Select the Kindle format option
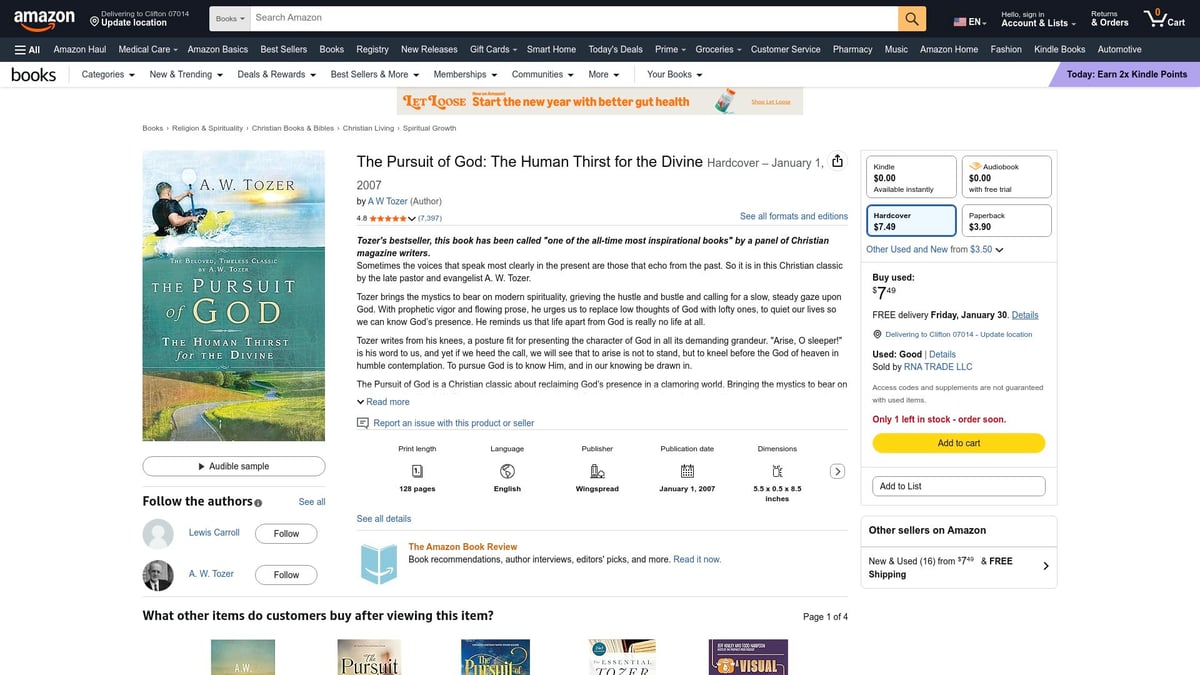Screen dimensions: 1200x675 910,176
